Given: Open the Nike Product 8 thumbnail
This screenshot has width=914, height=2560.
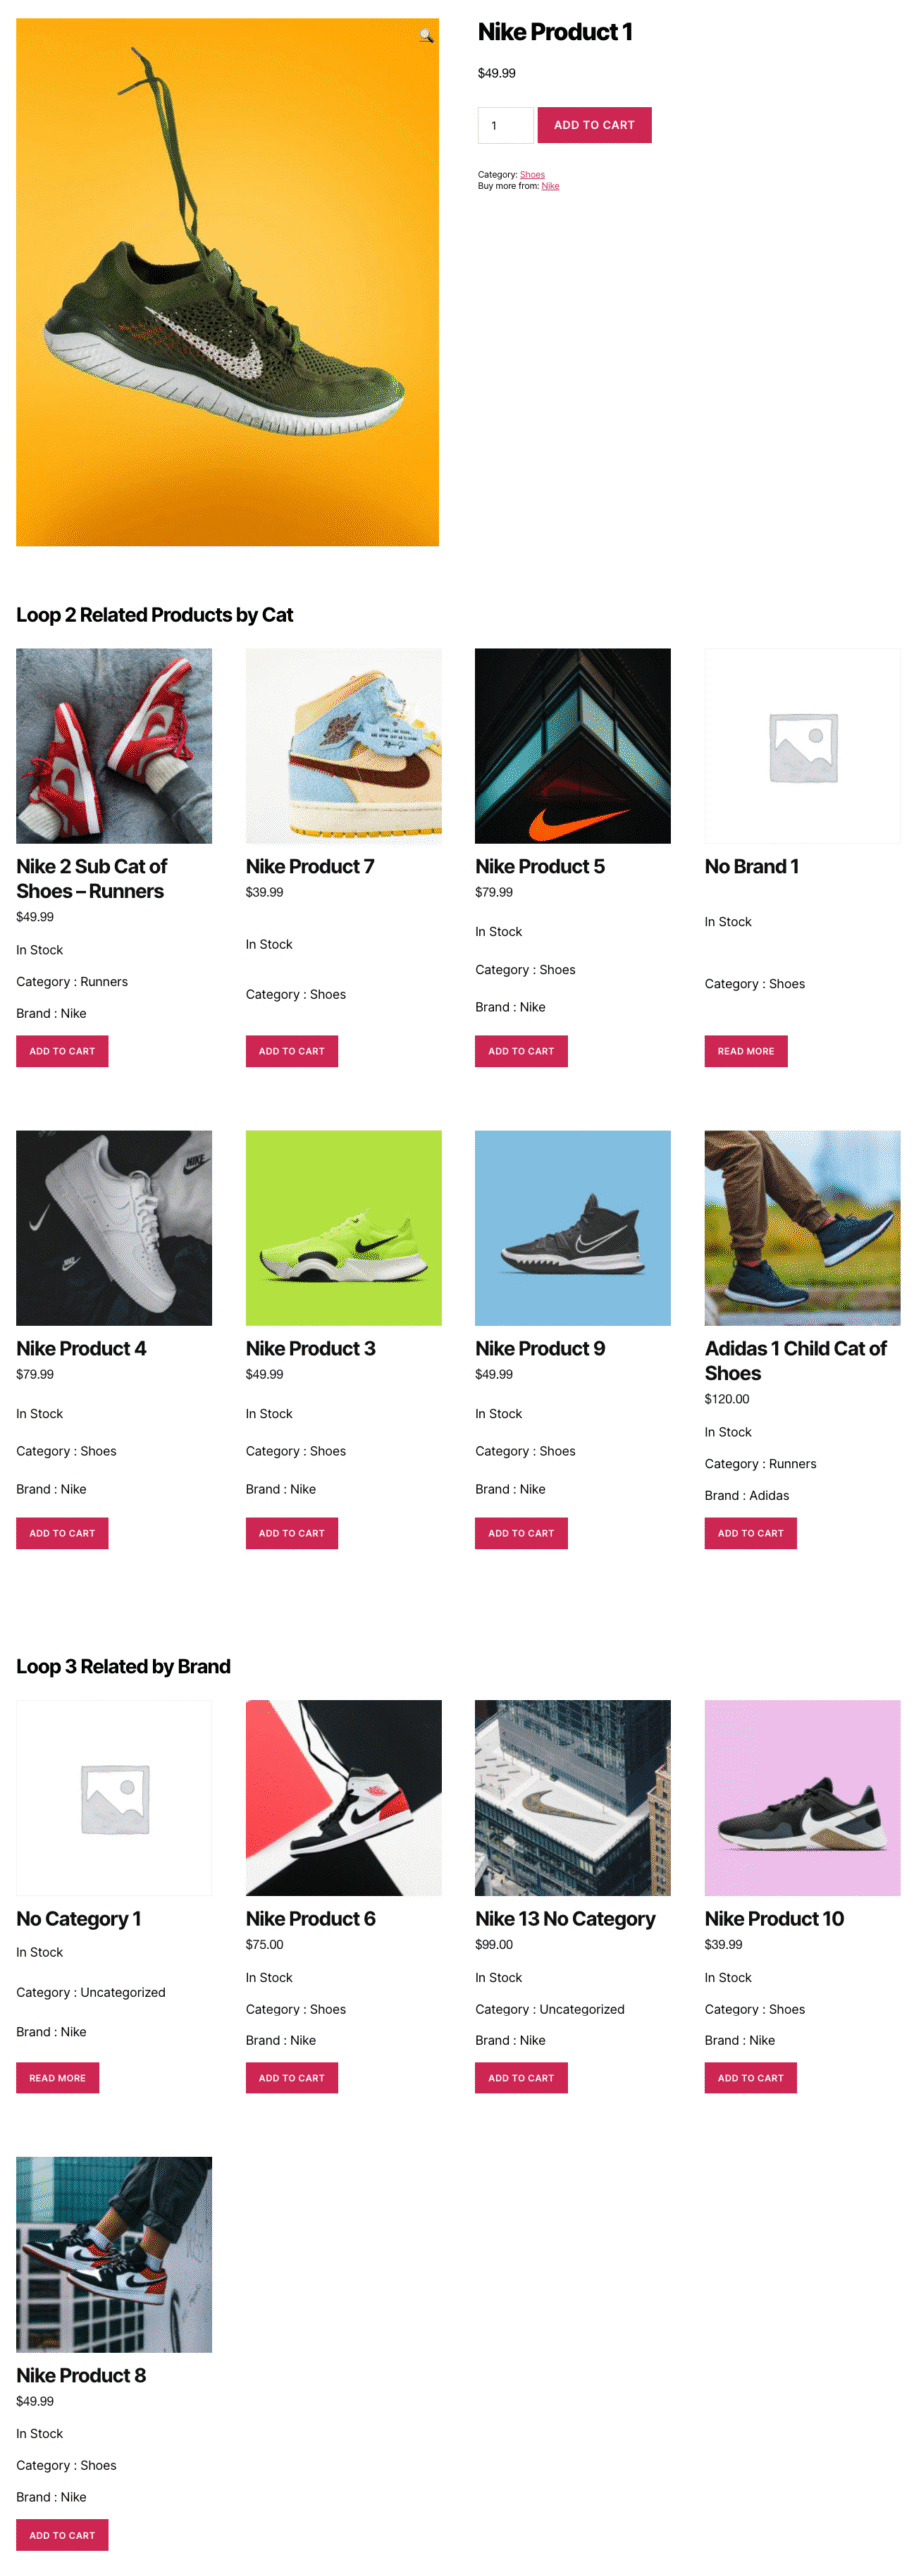Looking at the screenshot, I should pyautogui.click(x=114, y=2254).
